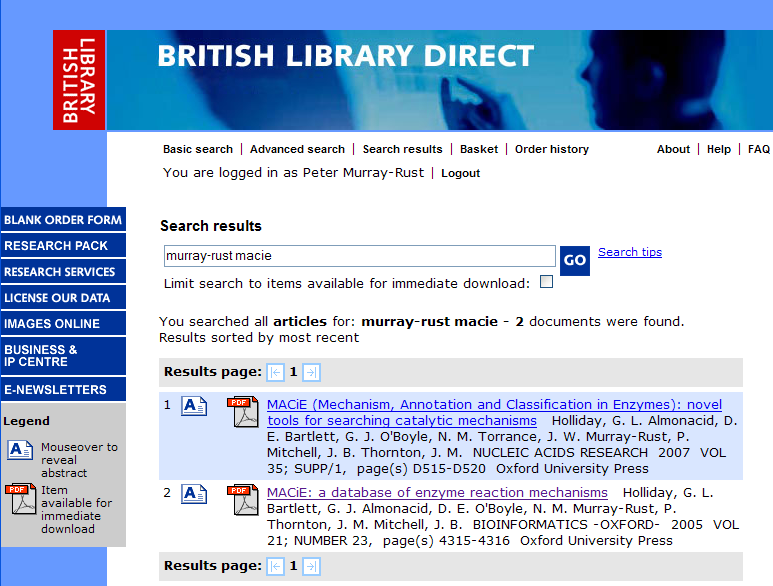The image size is (773, 586).
Task: Click PDF download icon for first result
Action: tap(242, 411)
